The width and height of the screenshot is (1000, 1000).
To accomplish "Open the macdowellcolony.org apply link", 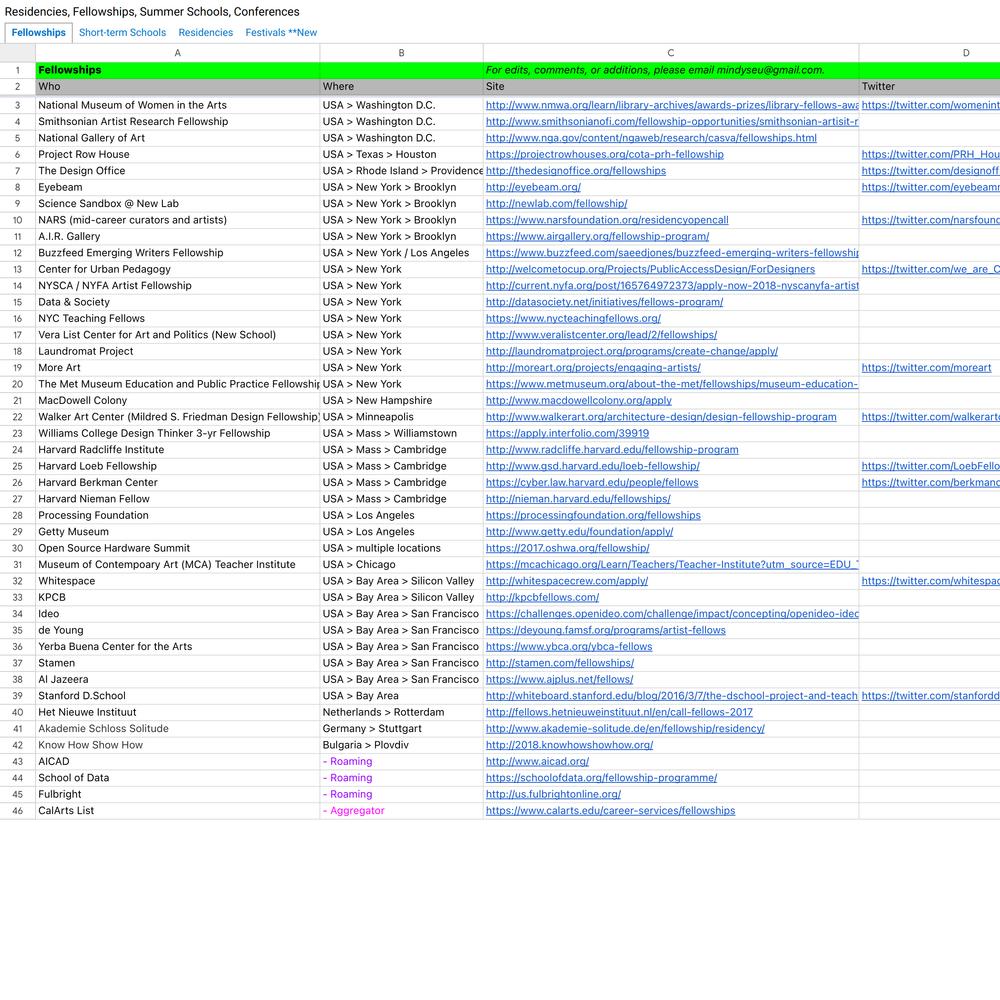I will click(x=579, y=401).
